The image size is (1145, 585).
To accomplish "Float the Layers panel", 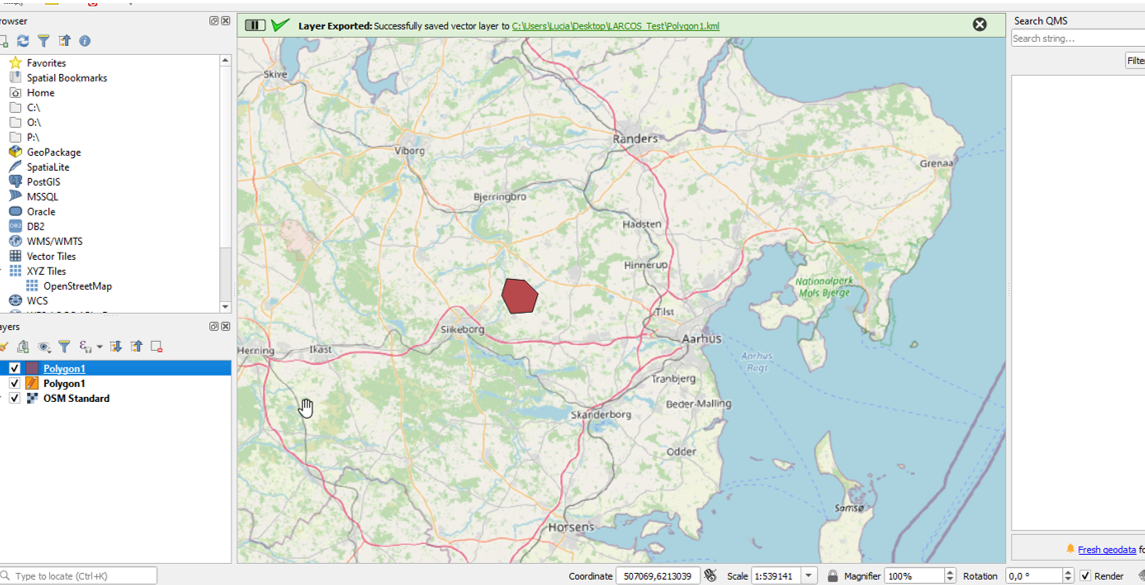I will tap(214, 326).
